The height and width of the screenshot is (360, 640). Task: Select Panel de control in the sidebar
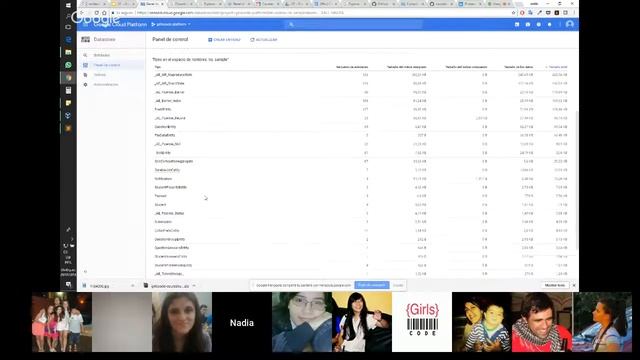(x=107, y=65)
